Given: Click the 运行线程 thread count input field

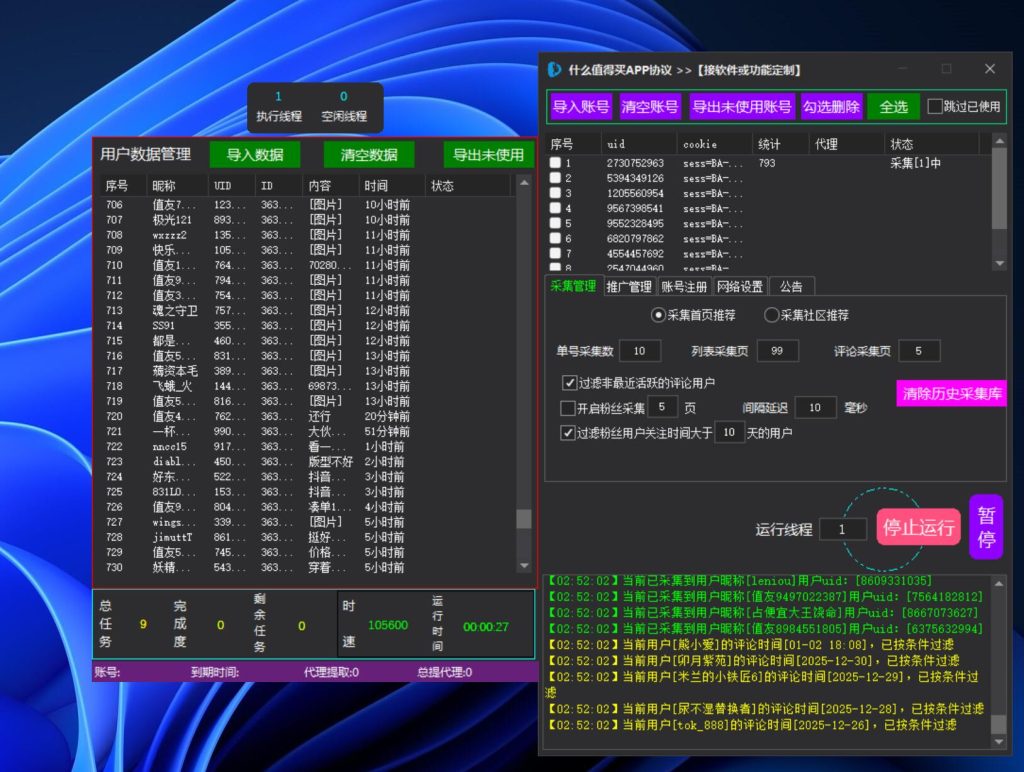Looking at the screenshot, I should pos(841,529).
